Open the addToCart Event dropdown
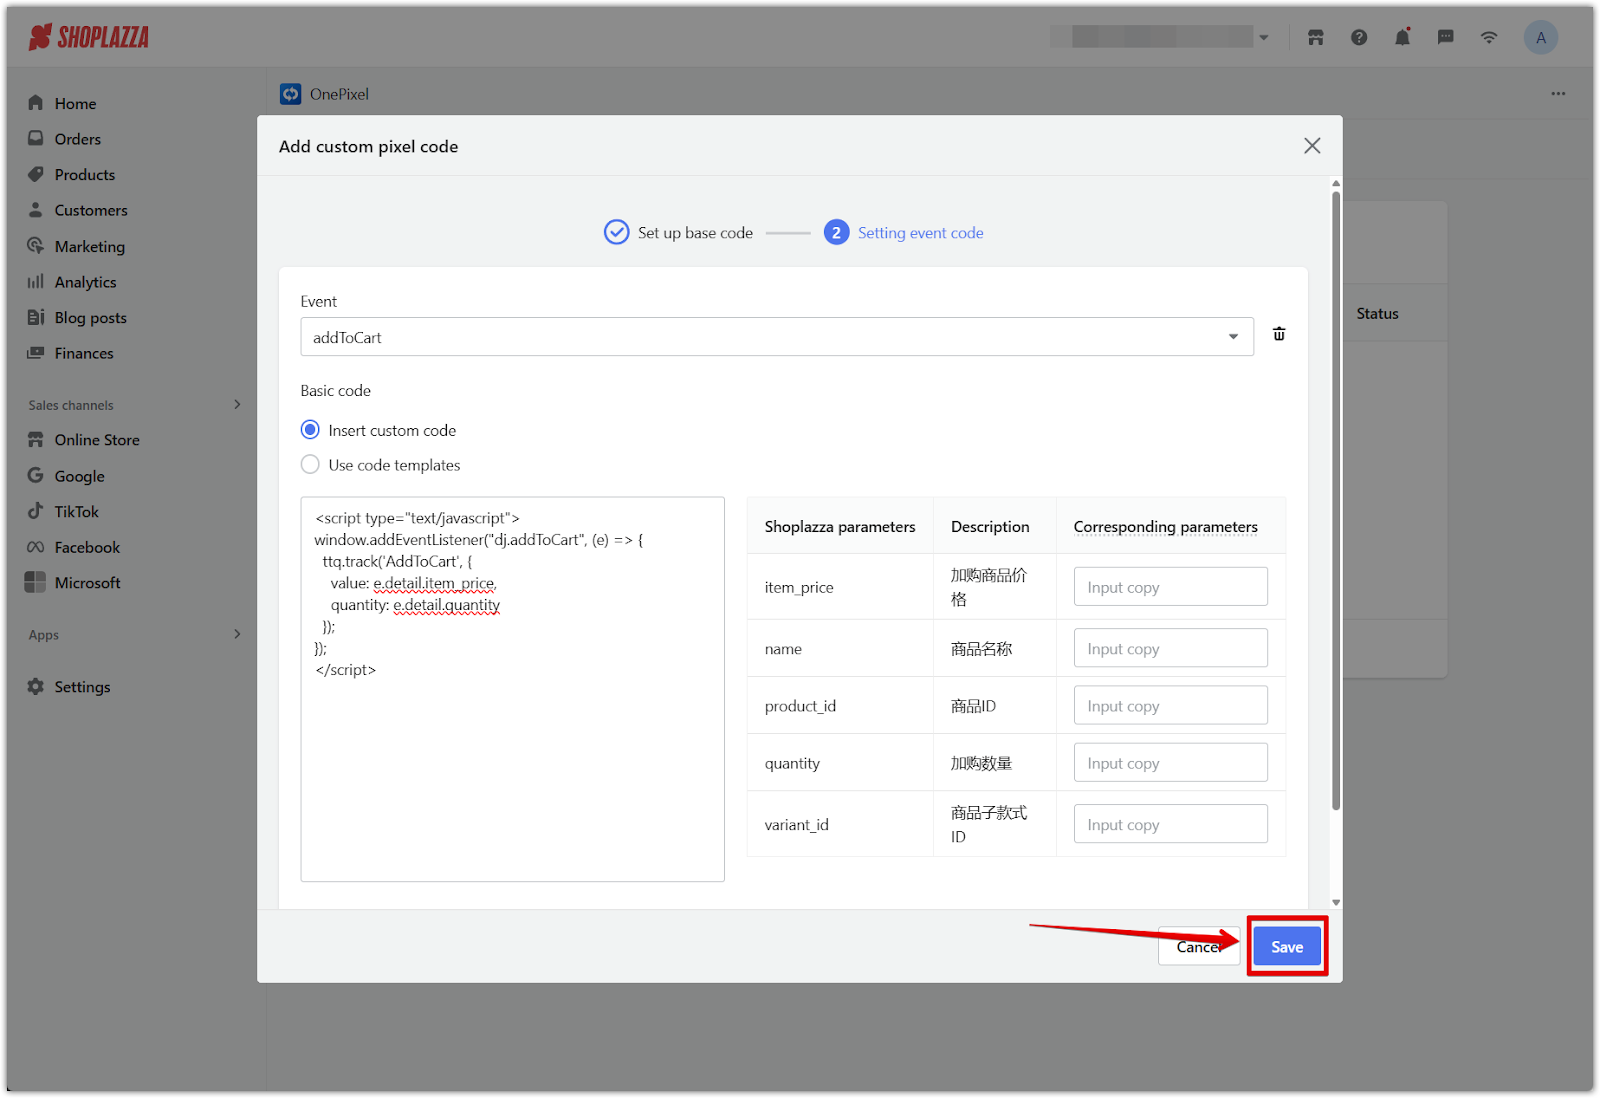The image size is (1600, 1098). [x=777, y=337]
